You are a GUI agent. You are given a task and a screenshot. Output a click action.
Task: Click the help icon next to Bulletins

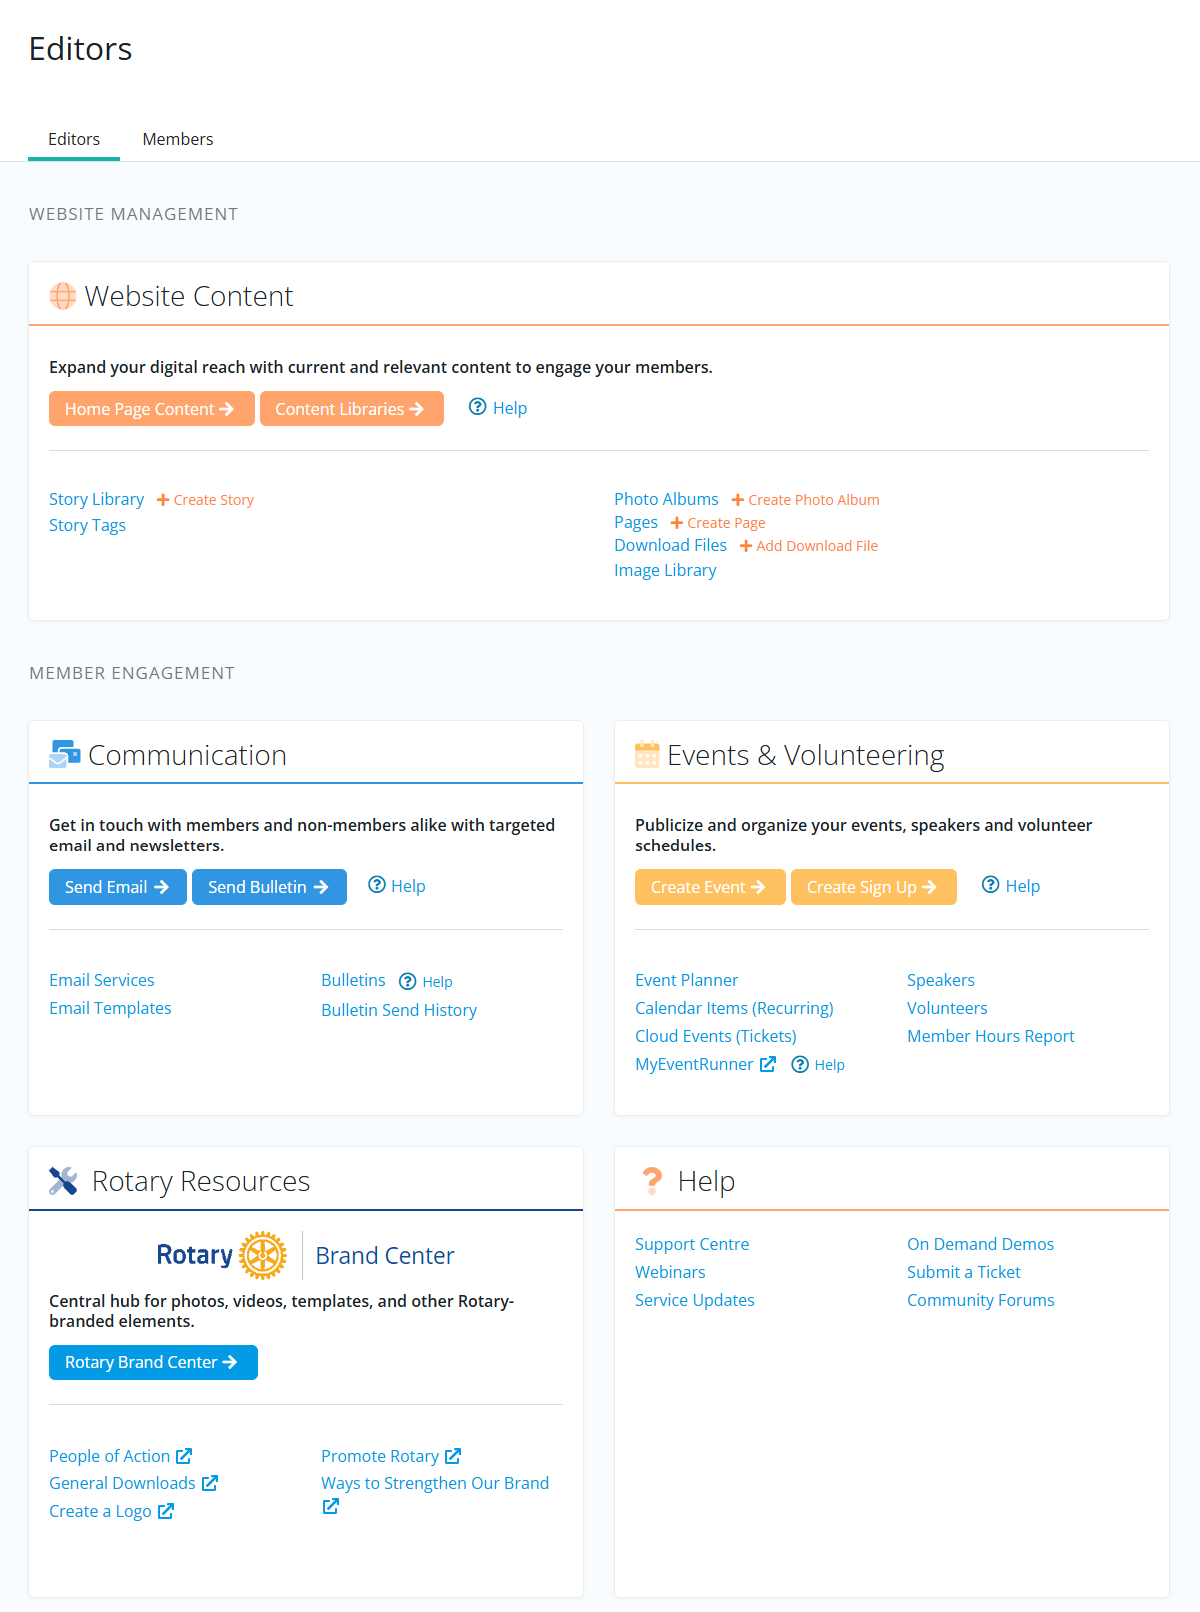(x=408, y=981)
